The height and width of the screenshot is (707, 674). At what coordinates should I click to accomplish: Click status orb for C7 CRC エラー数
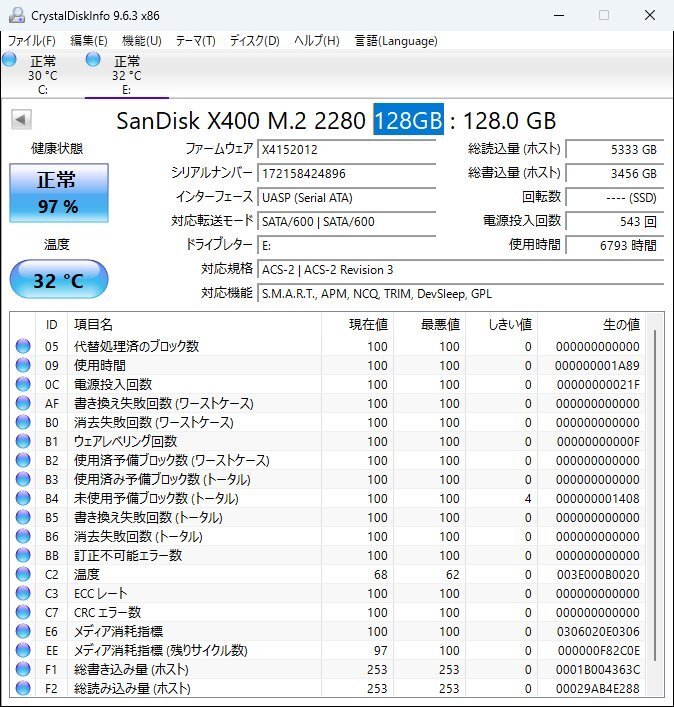tap(23, 612)
